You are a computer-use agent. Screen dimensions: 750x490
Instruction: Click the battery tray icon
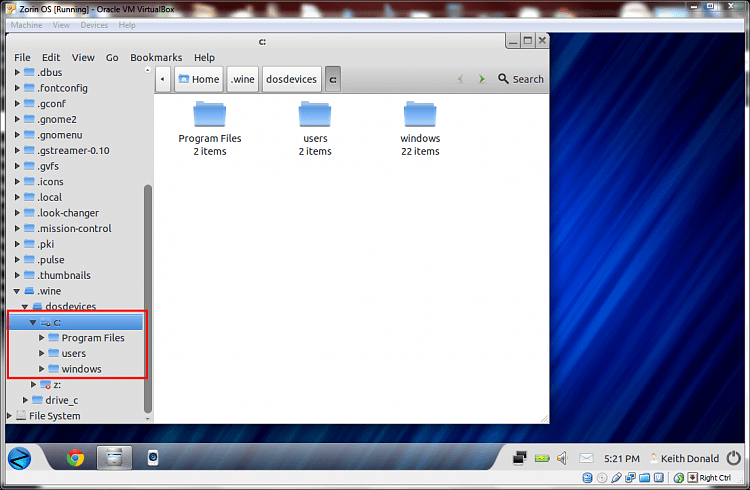click(x=542, y=458)
